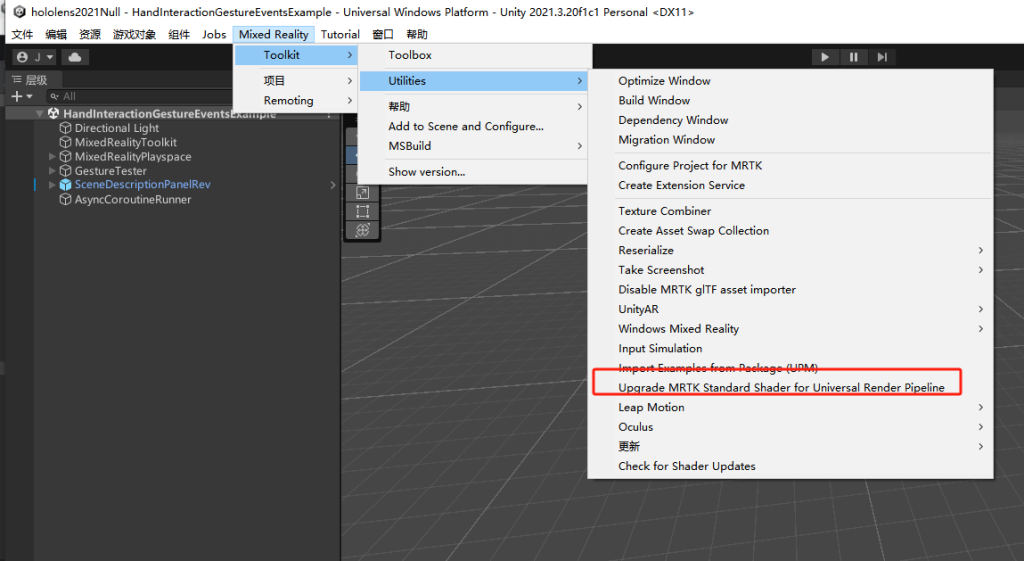Click the Pause button
Image resolution: width=1024 pixels, height=561 pixels.
click(853, 57)
